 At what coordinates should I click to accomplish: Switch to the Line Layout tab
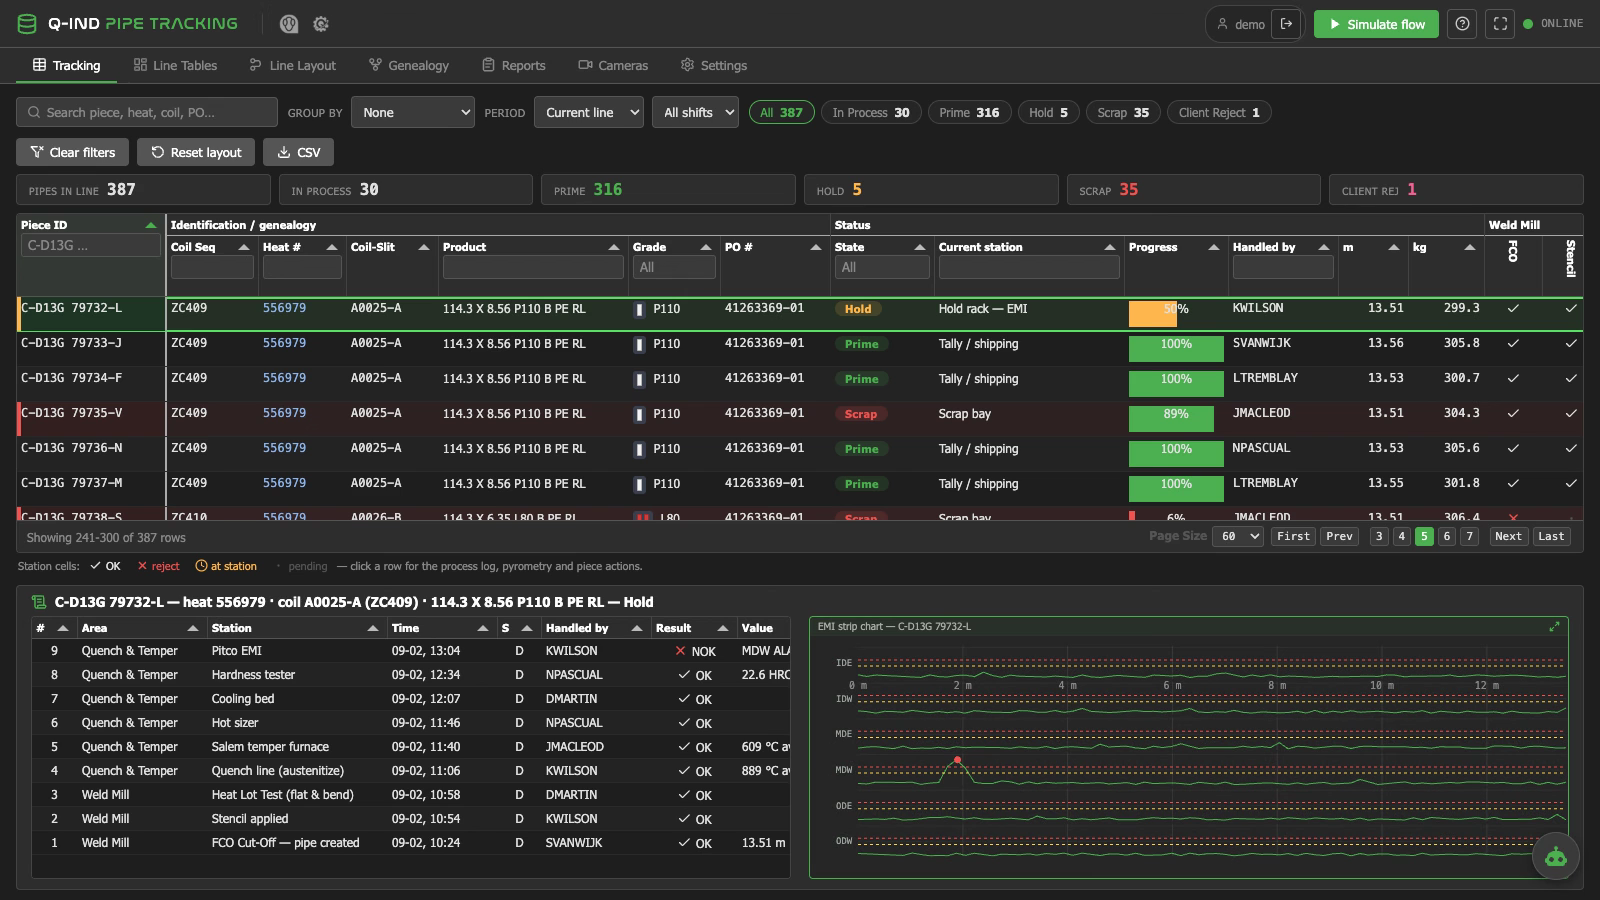tap(293, 65)
